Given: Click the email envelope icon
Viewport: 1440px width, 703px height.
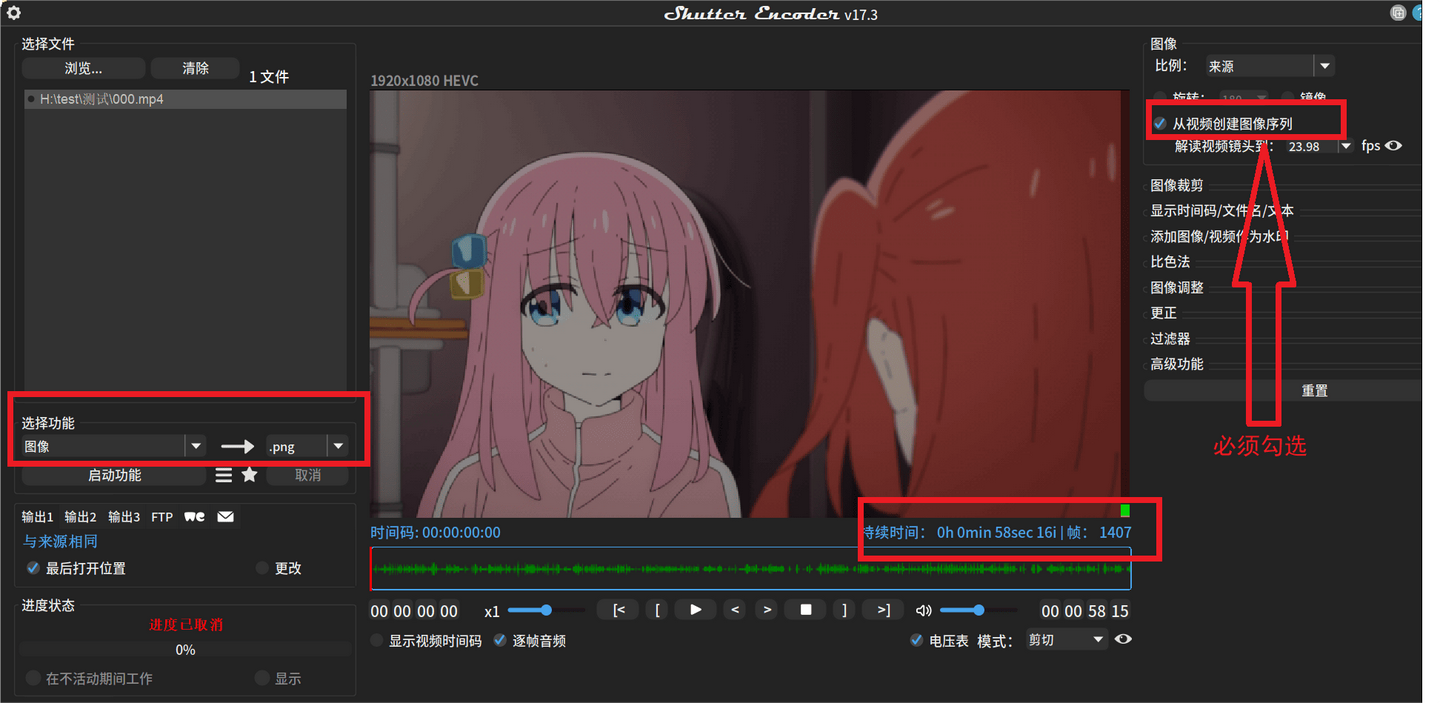Looking at the screenshot, I should click(225, 516).
